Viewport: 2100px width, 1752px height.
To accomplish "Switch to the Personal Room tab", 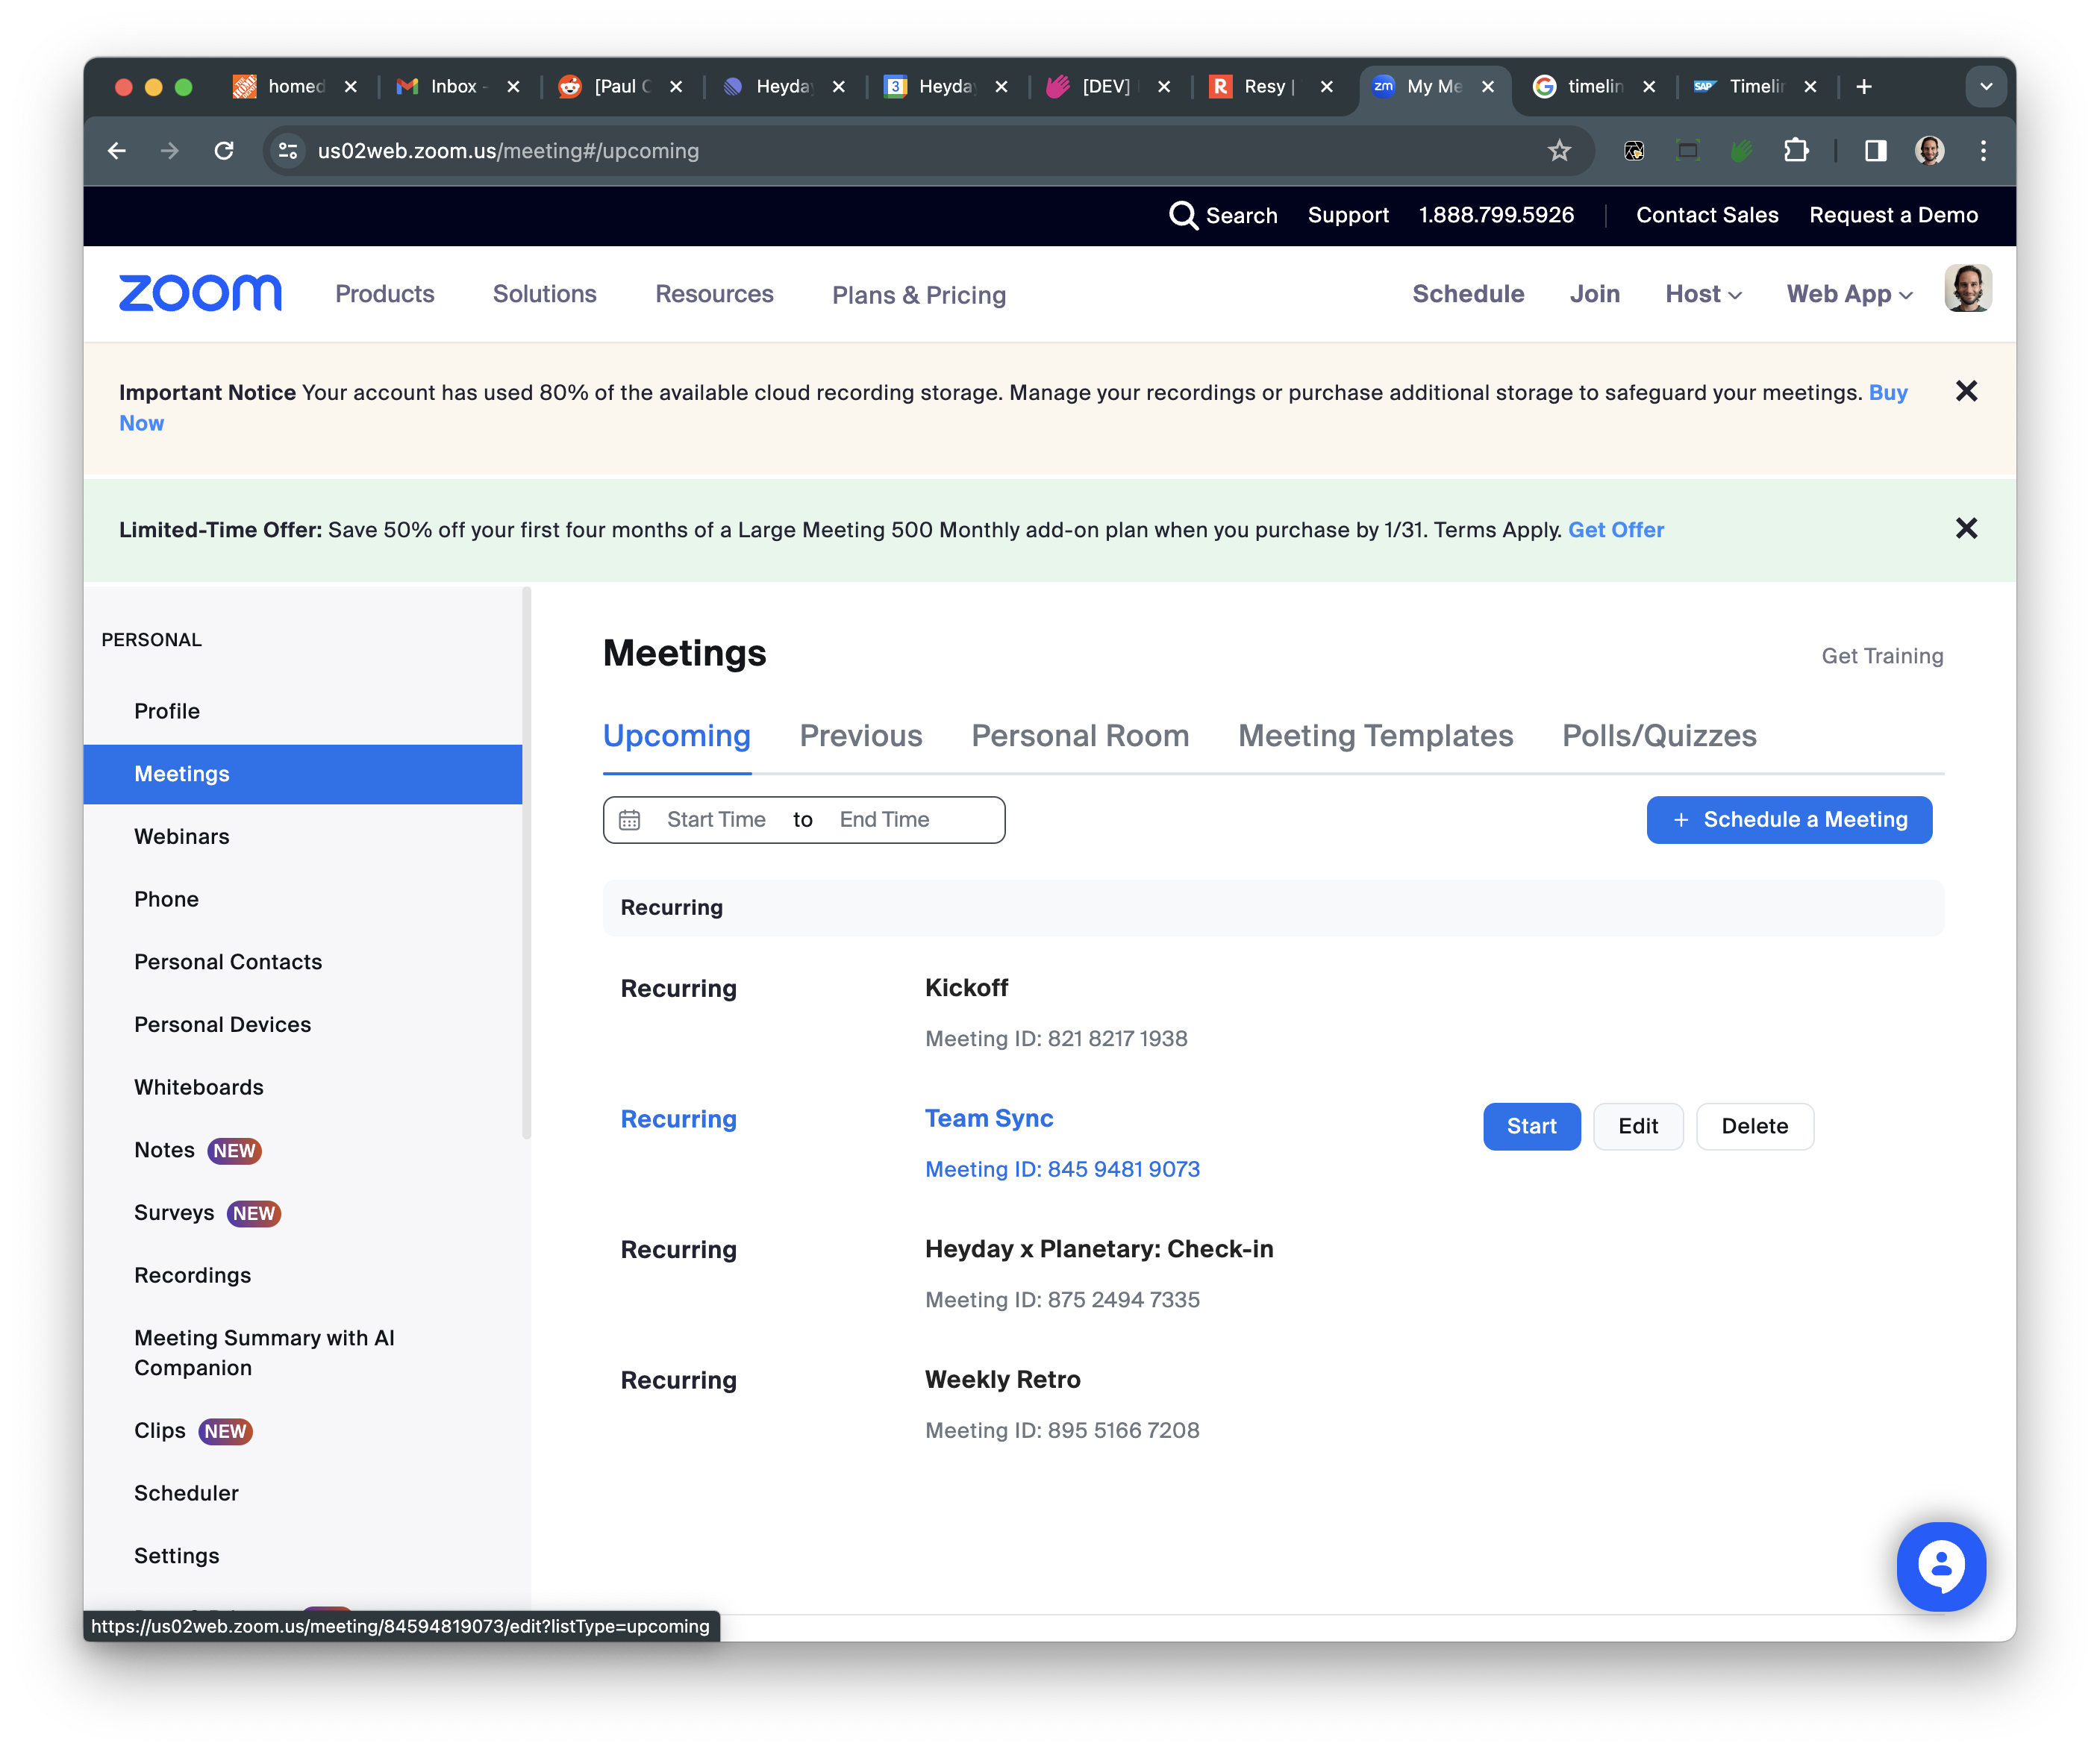I will tap(1080, 736).
